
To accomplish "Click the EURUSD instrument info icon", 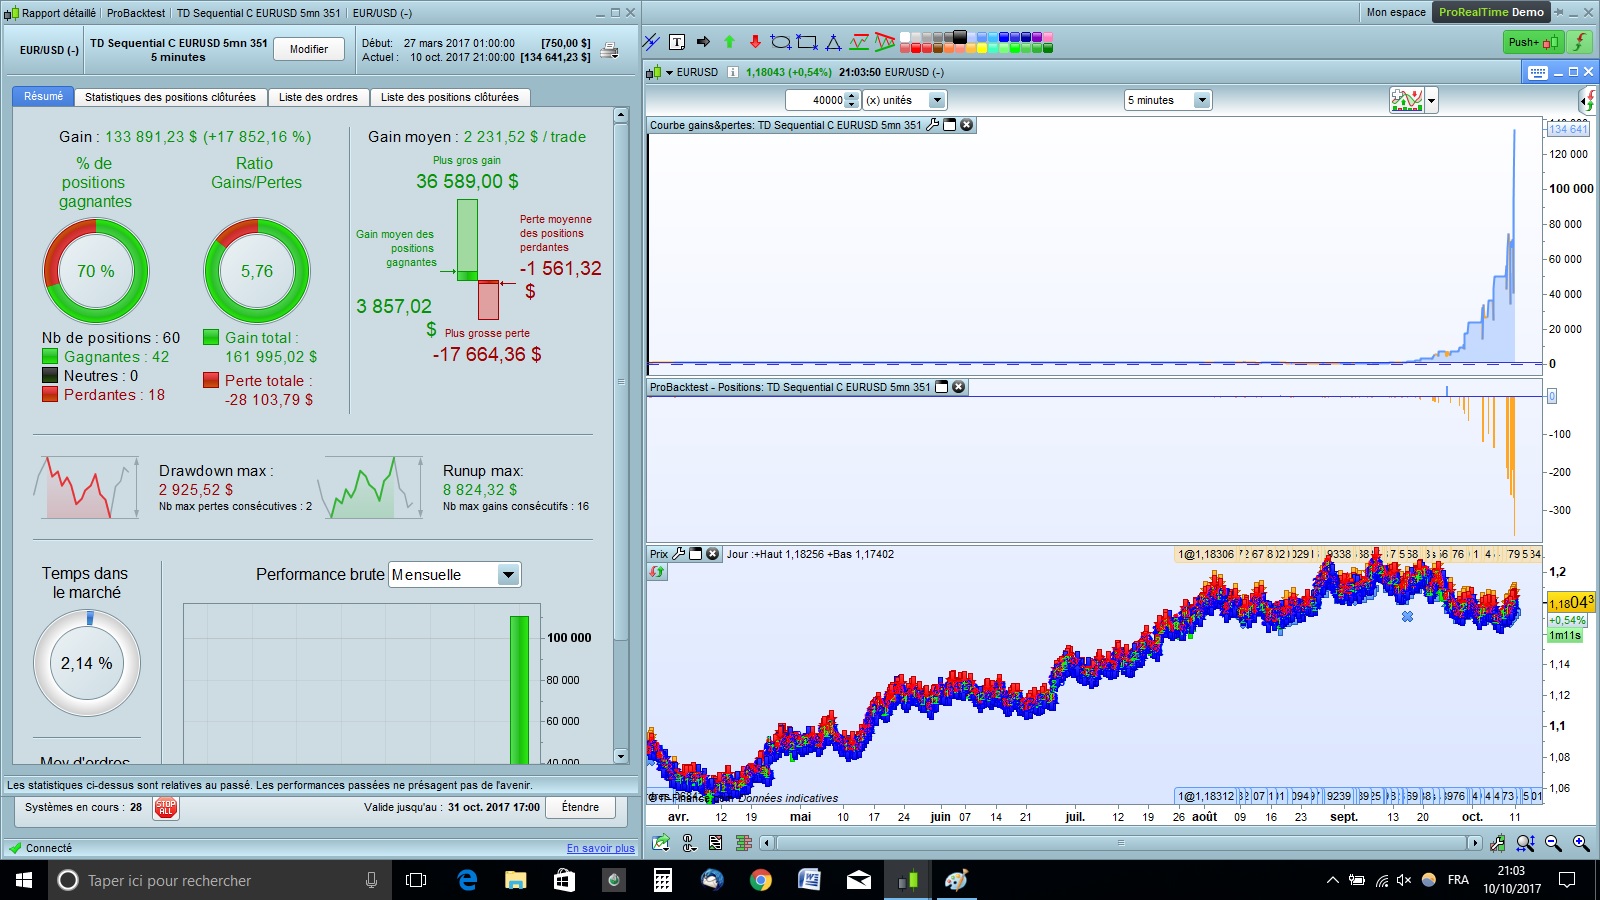I will point(733,72).
